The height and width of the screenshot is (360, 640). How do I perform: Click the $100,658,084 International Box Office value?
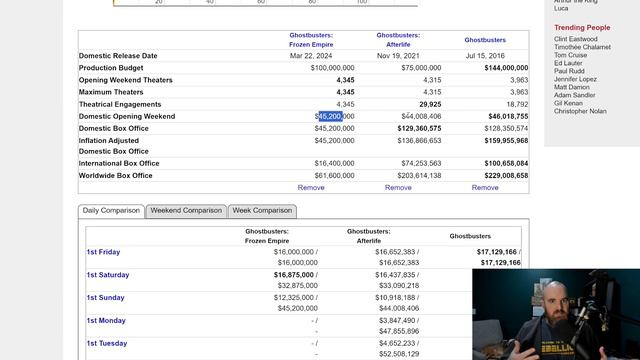tap(506, 164)
